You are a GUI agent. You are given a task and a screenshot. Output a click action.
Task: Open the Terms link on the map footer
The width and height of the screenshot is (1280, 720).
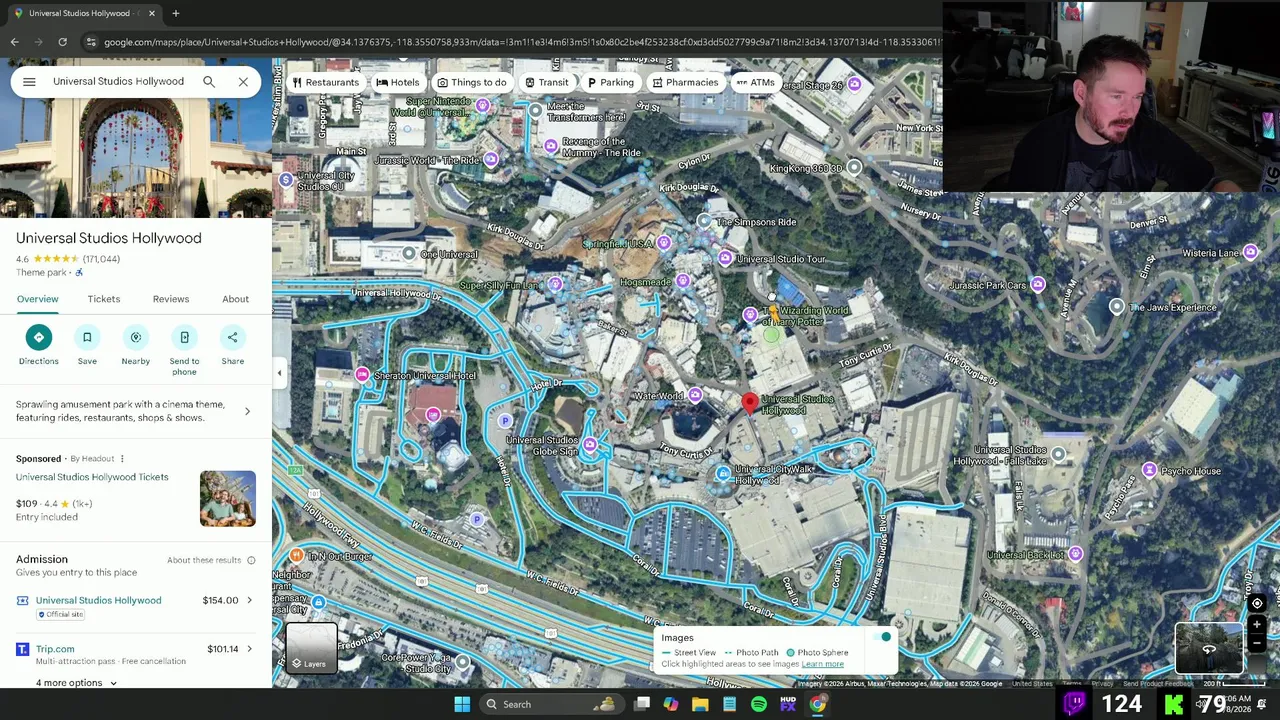click(x=1071, y=684)
